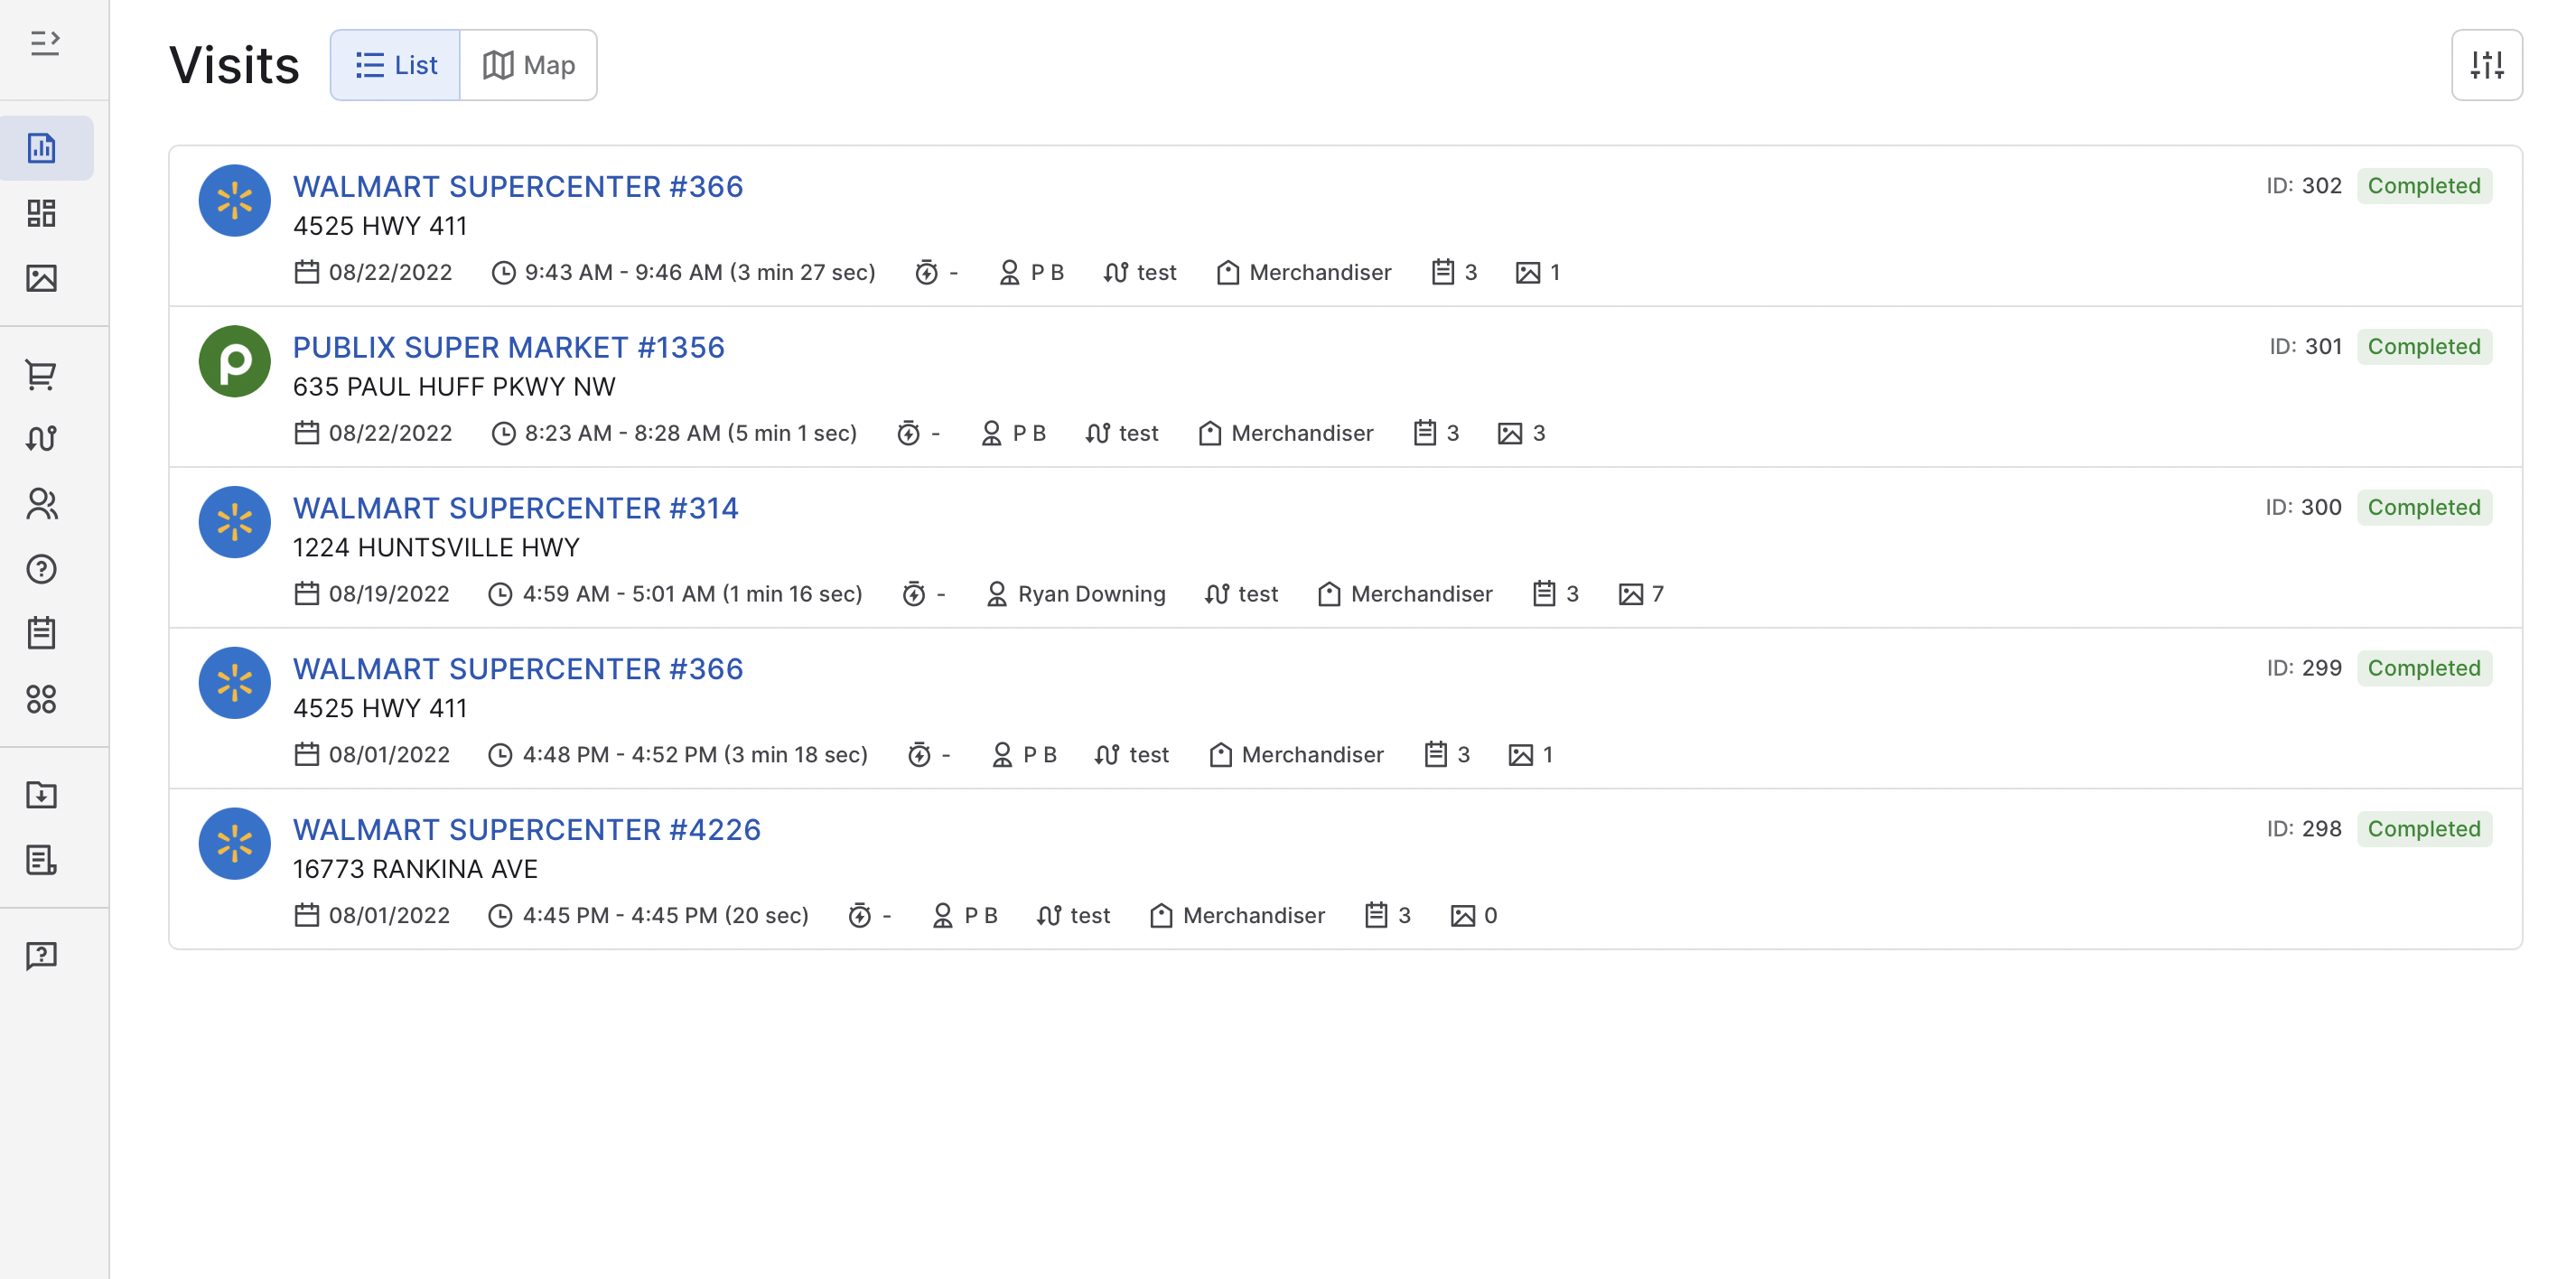This screenshot has height=1279, width=2576.
Task: Open the WALMART SUPERCENTER #314 visit
Action: [x=515, y=508]
